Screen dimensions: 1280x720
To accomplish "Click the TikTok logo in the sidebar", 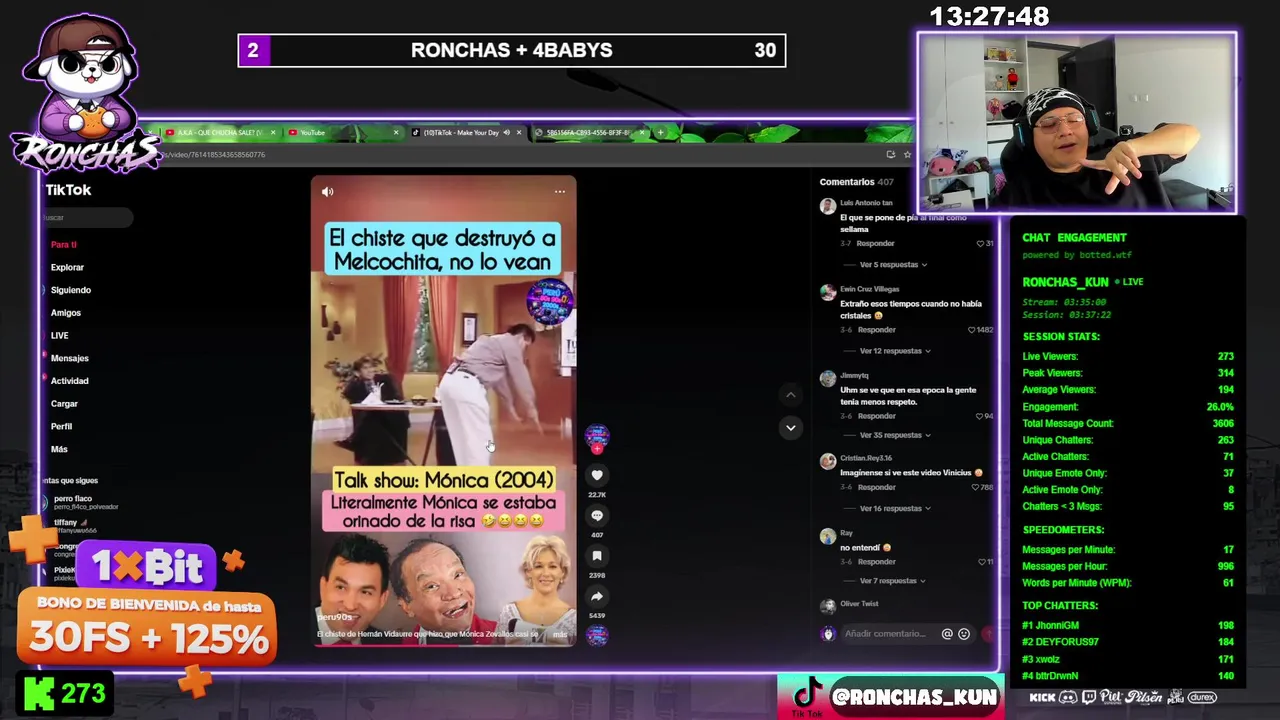I will (x=68, y=190).
